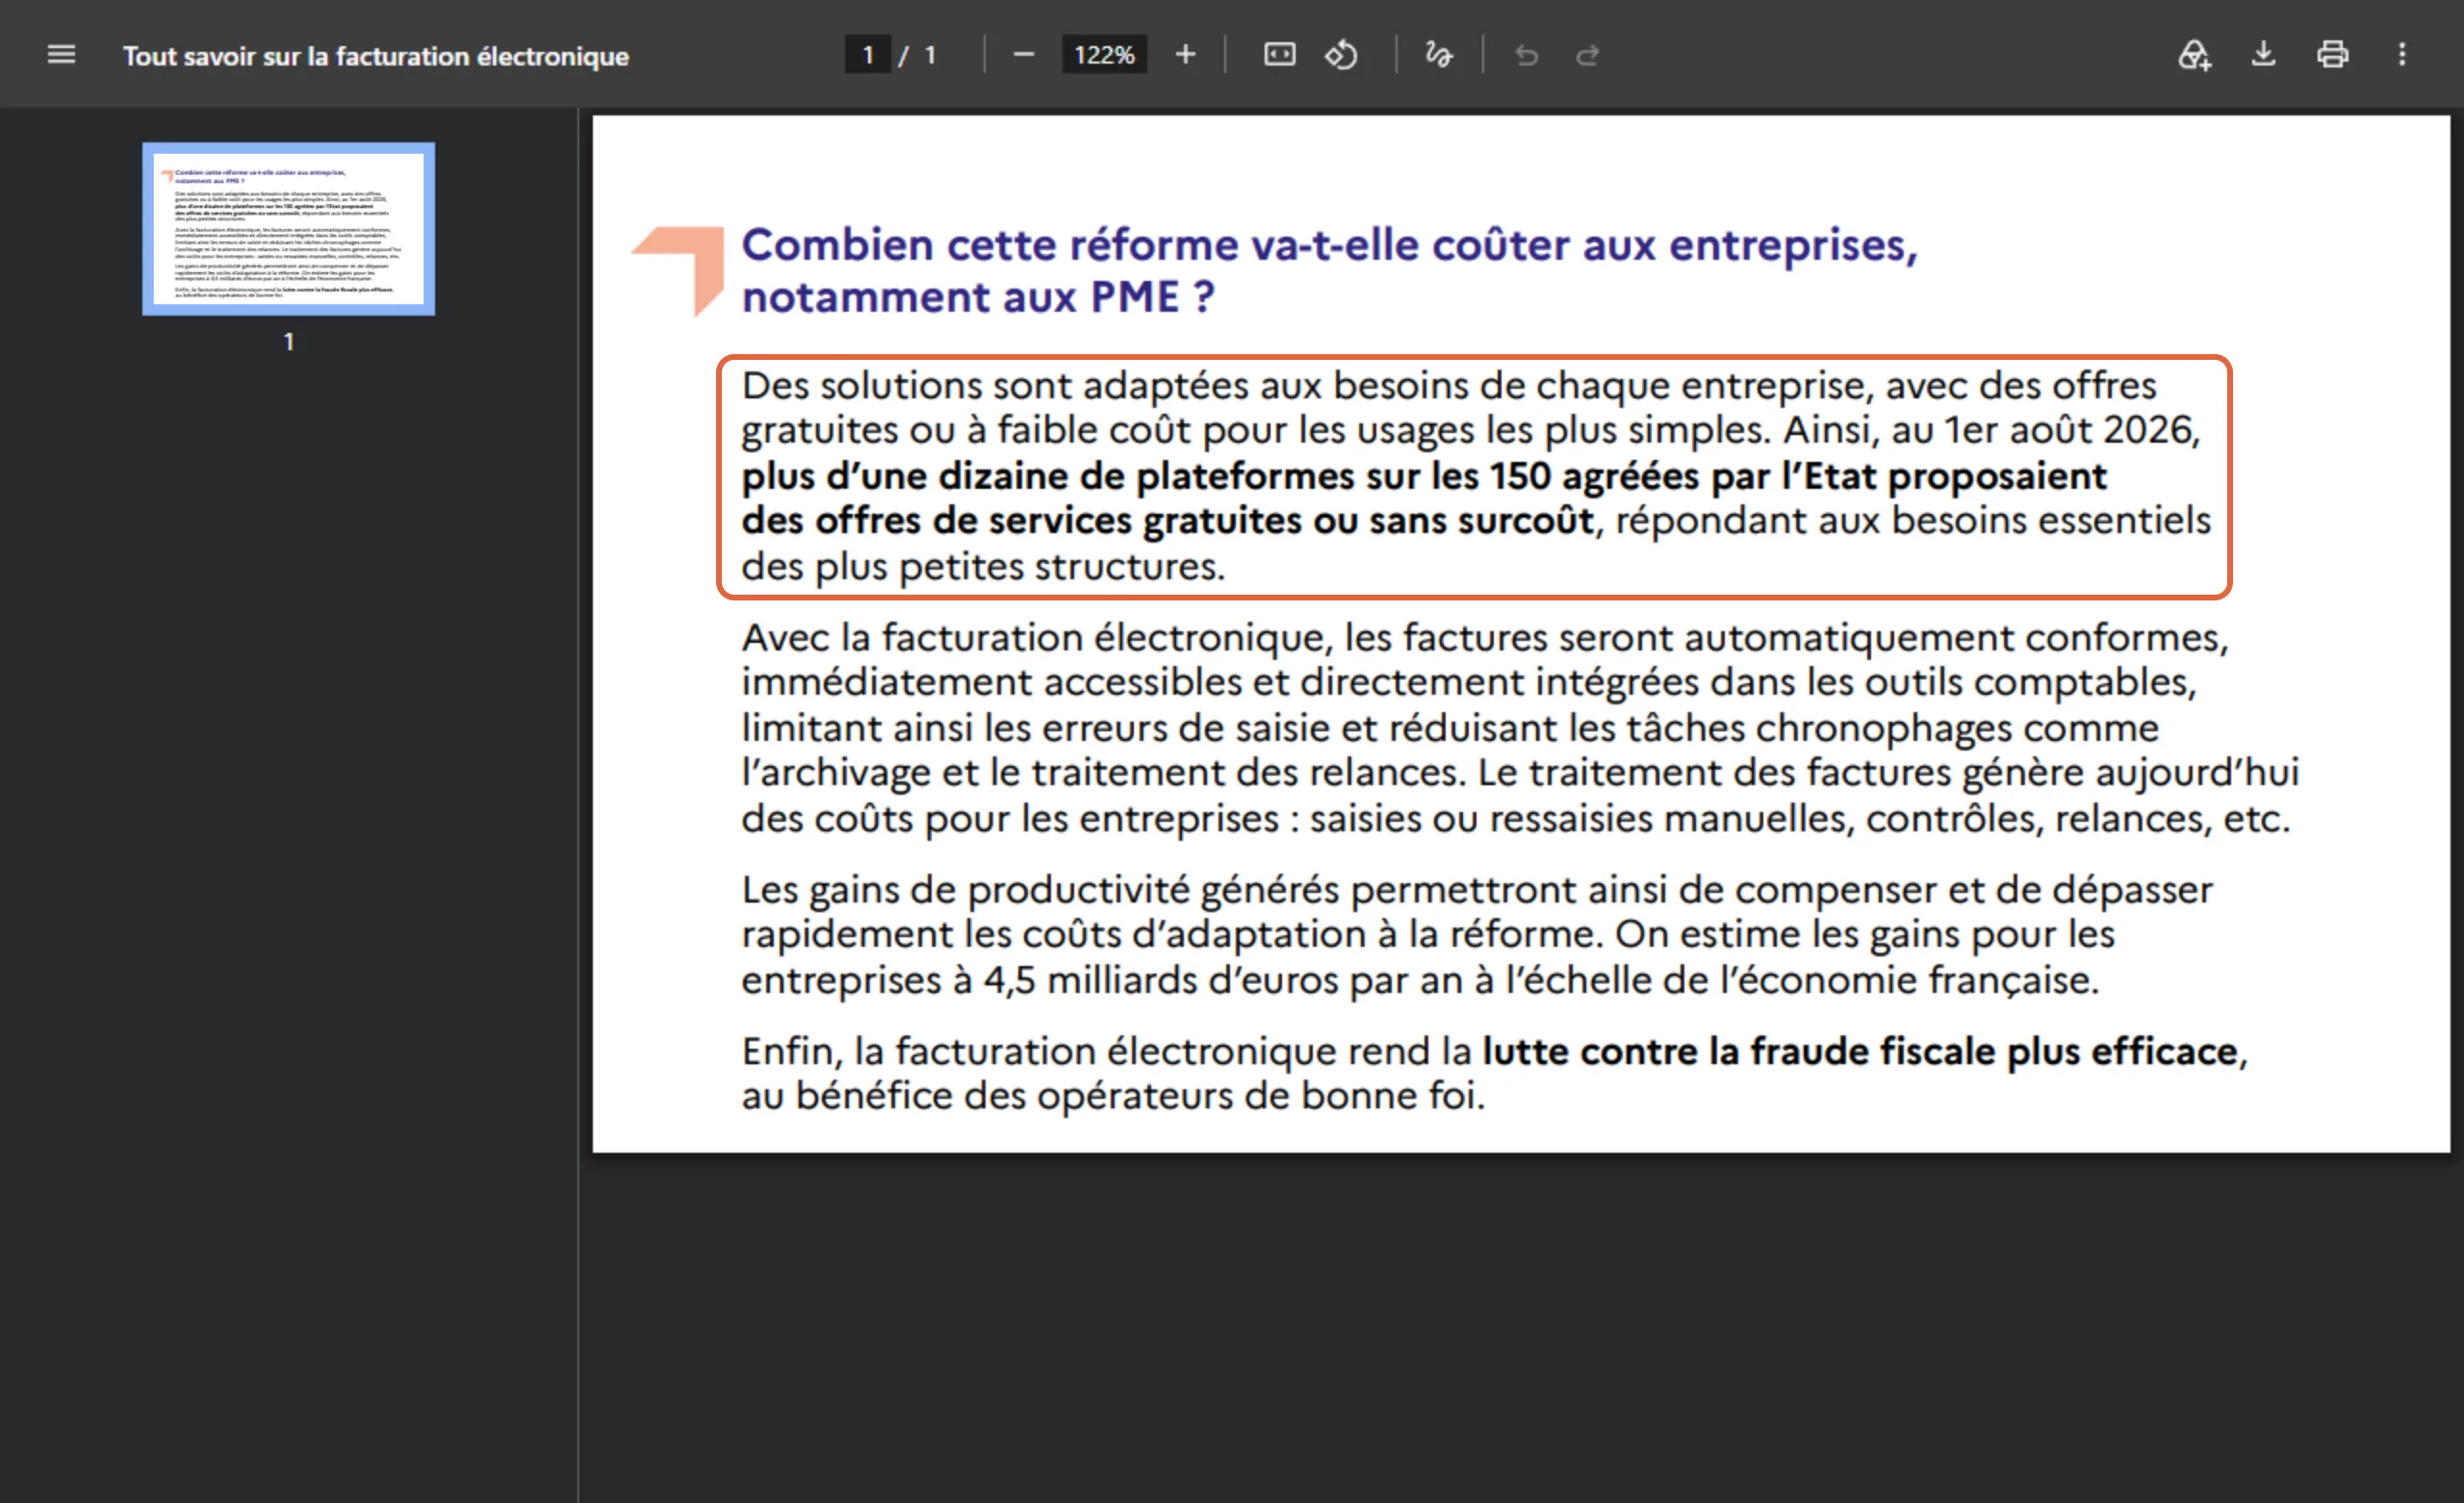Click the zoom in plus button
This screenshot has height=1503, width=2464.
click(1185, 54)
